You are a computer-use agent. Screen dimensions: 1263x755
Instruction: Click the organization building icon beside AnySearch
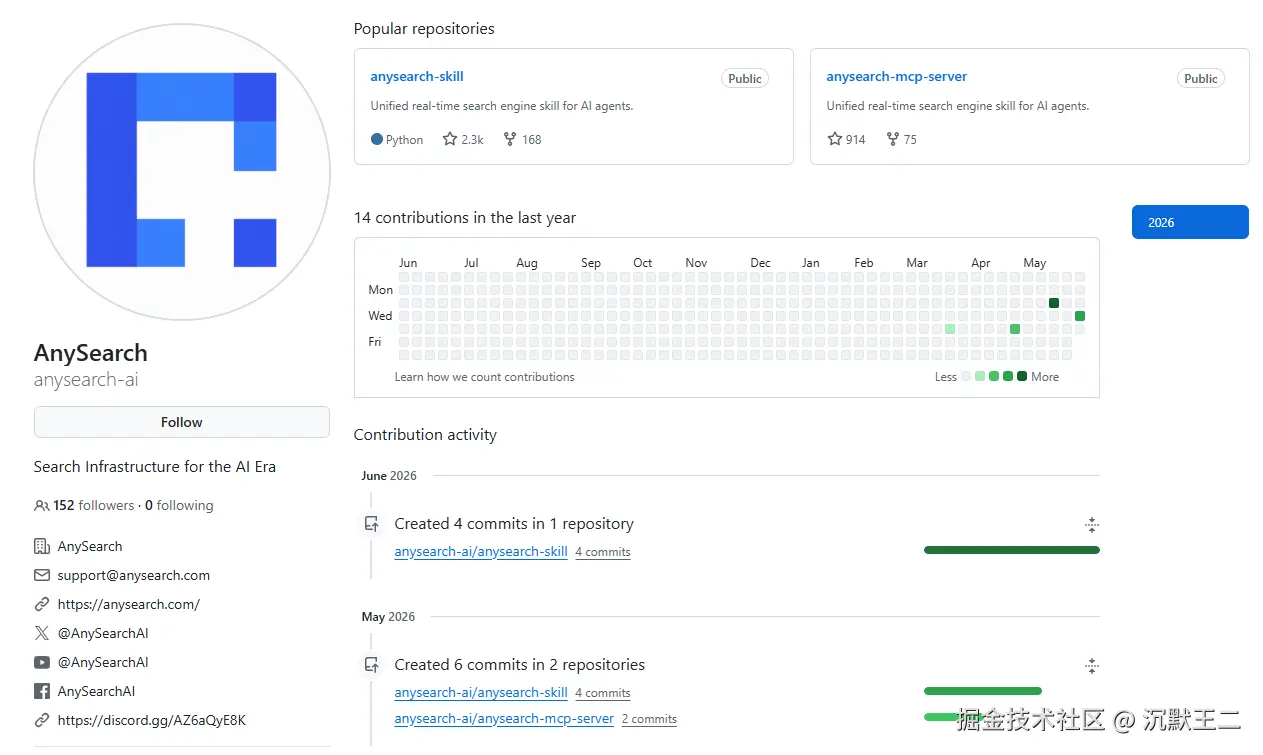42,546
